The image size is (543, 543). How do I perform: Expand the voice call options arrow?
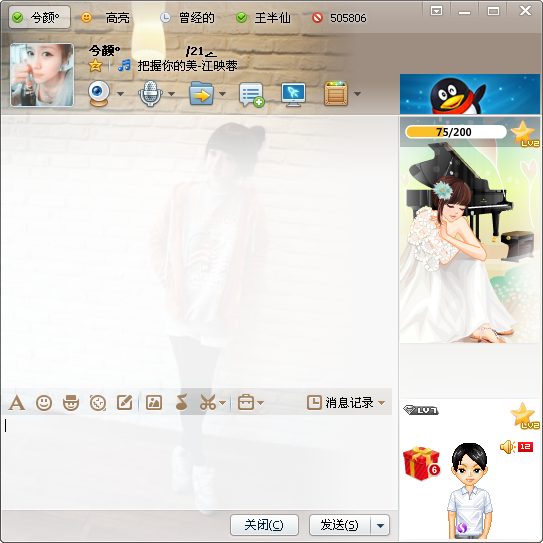[x=171, y=94]
